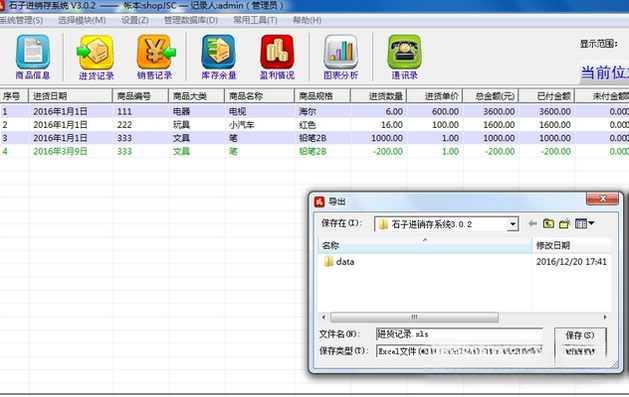Create a new folder in export dialog
The width and height of the screenshot is (629, 397).
[565, 223]
